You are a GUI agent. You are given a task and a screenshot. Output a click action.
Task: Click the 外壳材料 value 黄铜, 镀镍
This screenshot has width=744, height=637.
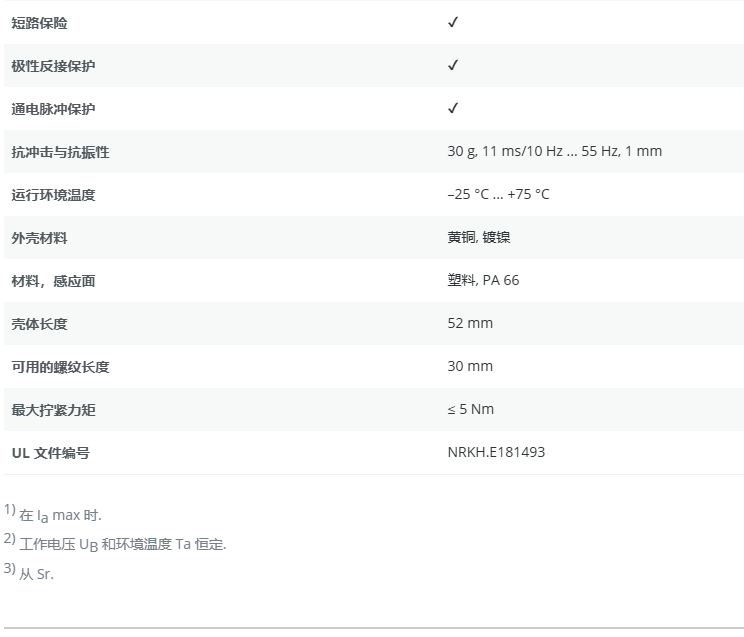[x=479, y=237]
